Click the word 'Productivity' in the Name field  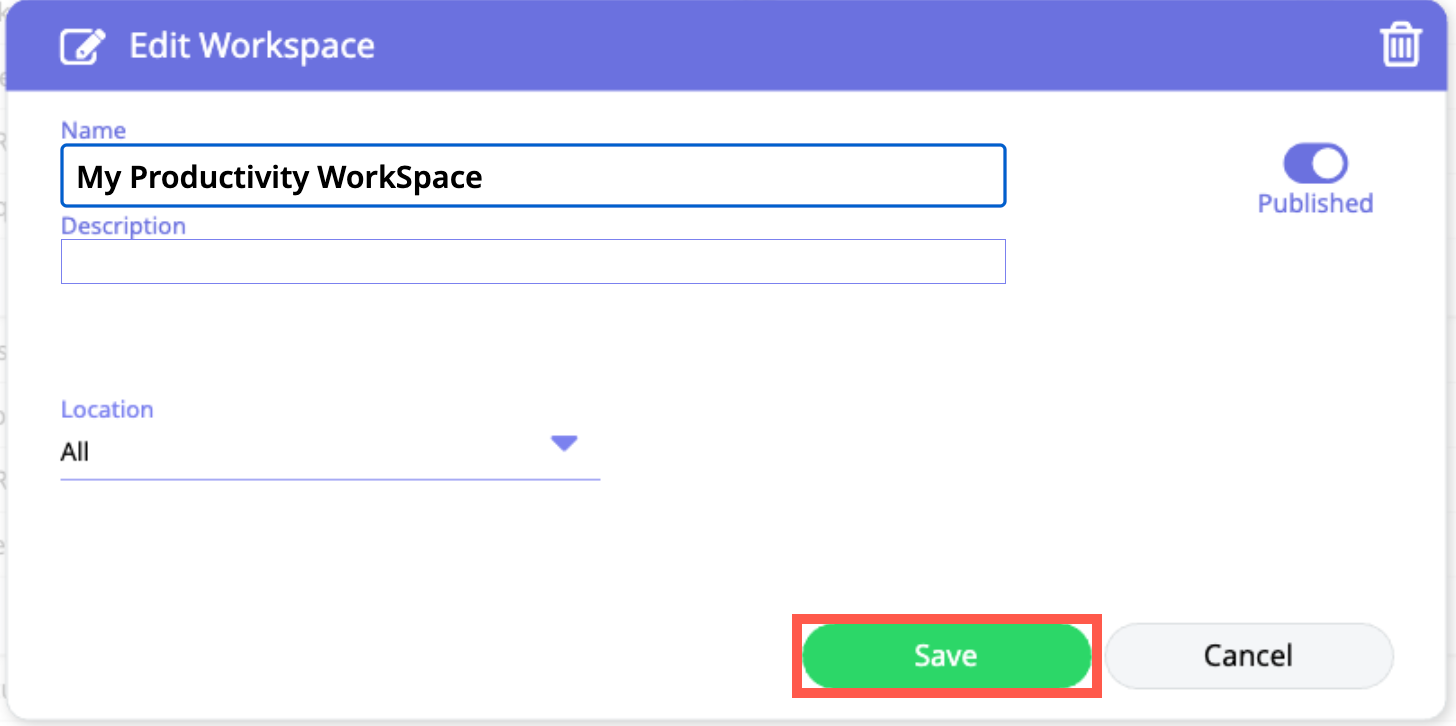click(219, 177)
